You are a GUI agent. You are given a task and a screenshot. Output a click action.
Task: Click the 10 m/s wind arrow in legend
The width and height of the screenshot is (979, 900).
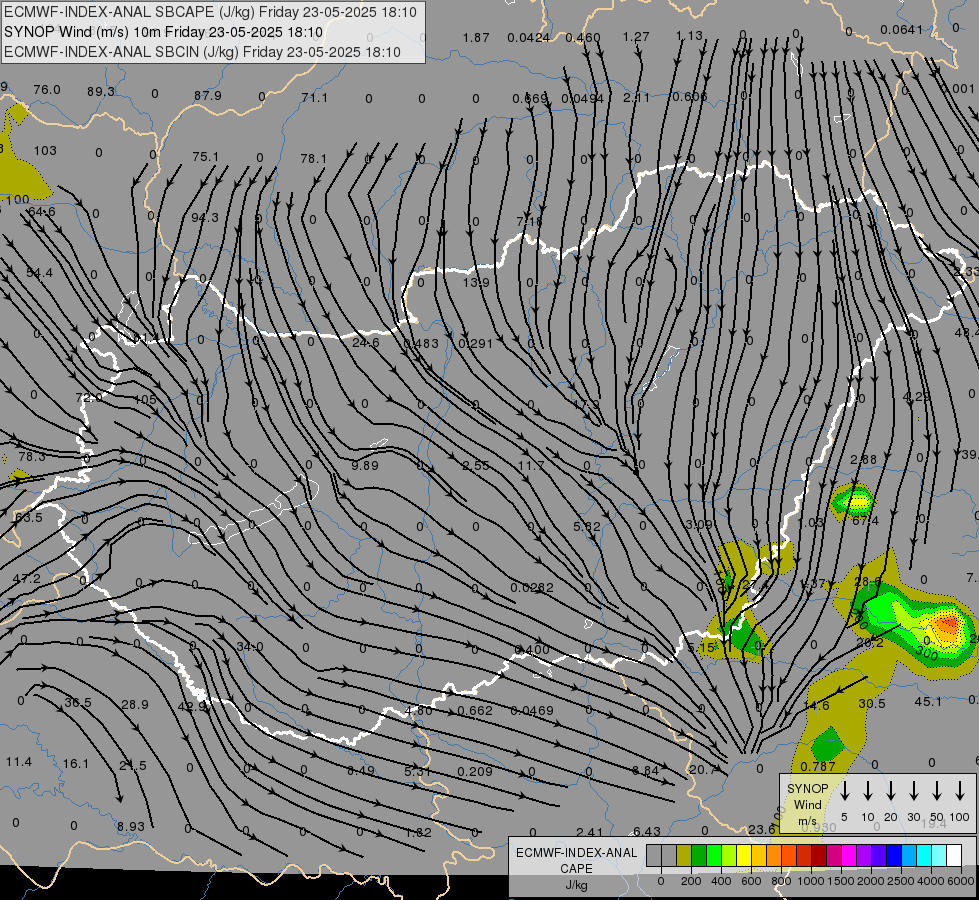coord(867,791)
